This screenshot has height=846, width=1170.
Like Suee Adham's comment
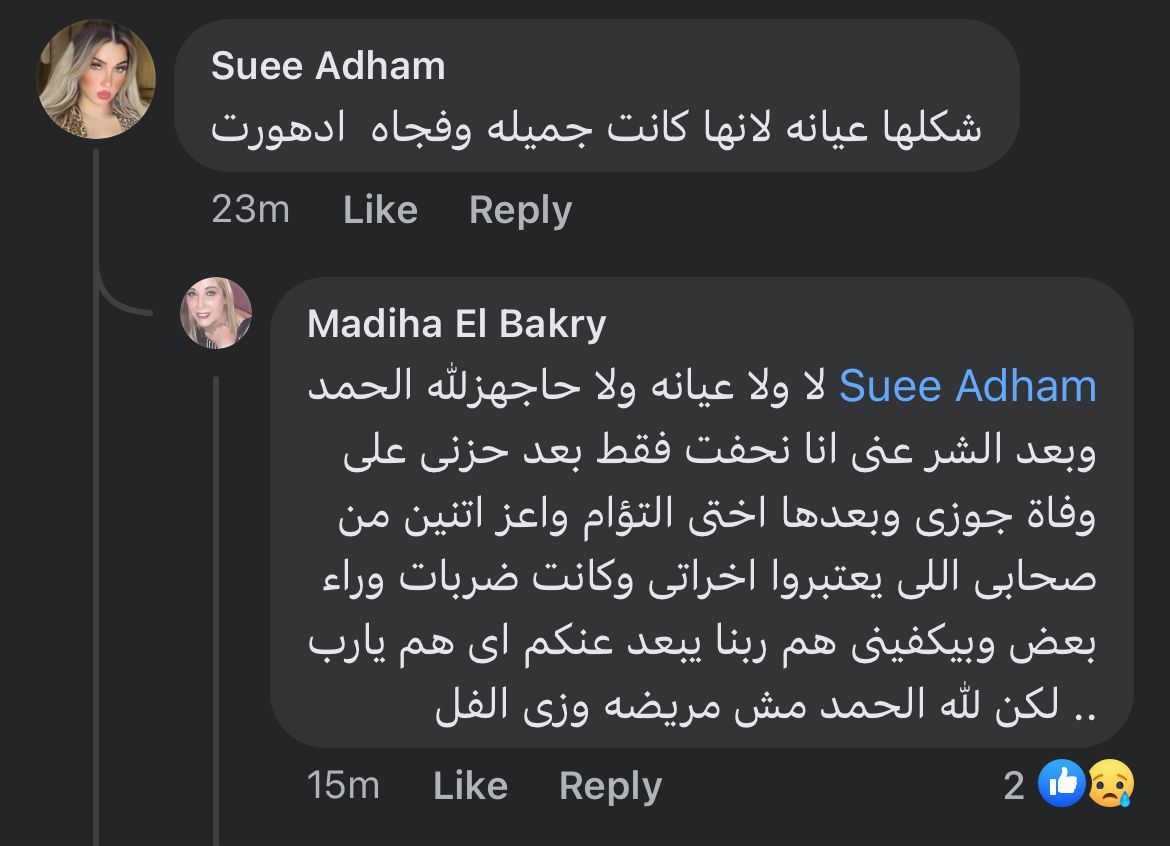click(x=380, y=210)
